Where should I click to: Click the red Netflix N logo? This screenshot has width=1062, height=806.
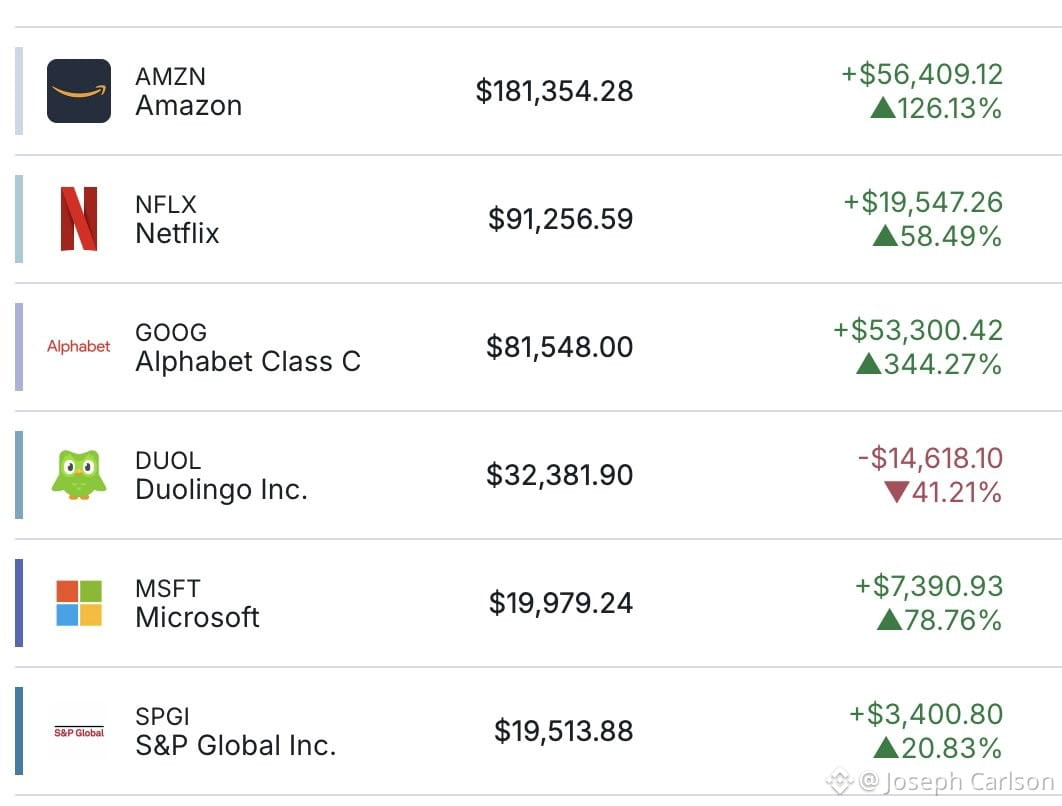79,219
